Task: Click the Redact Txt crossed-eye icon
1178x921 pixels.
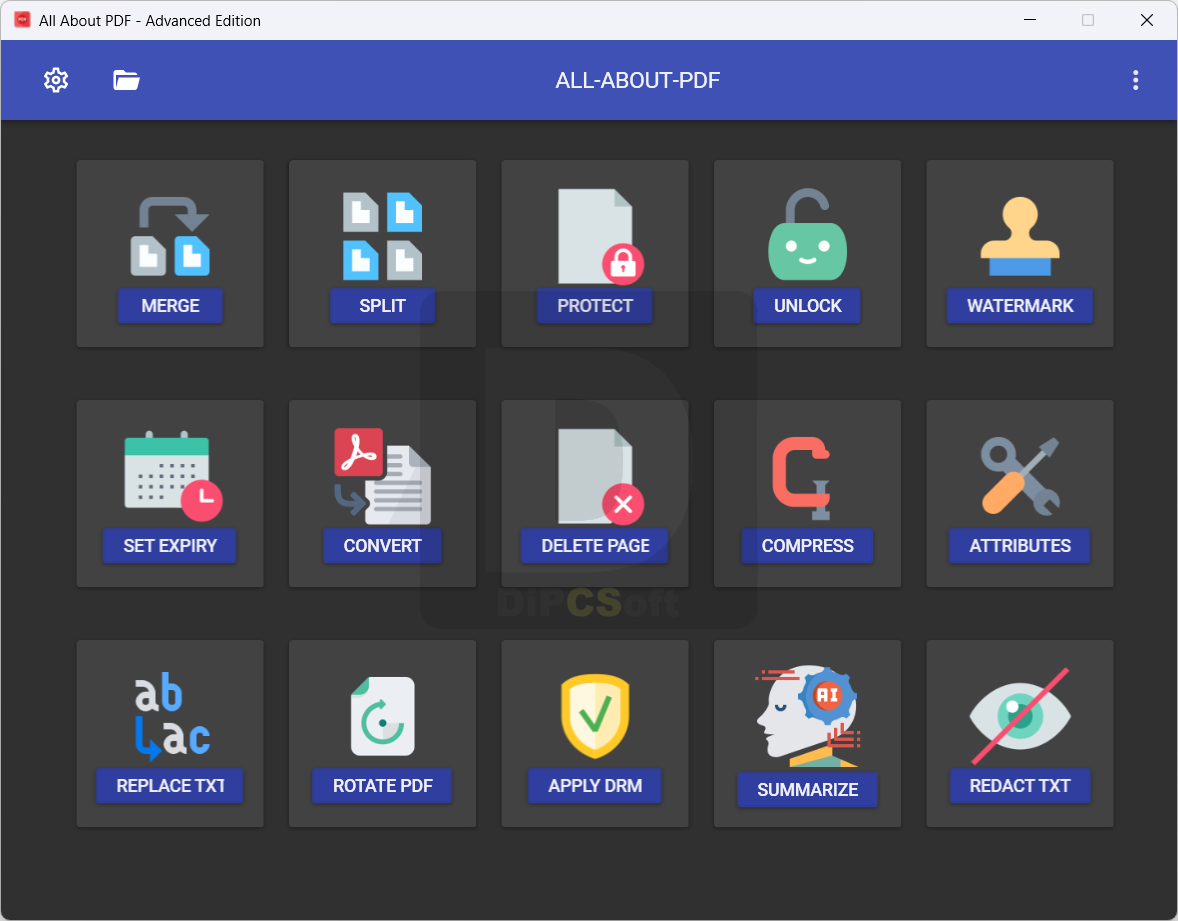Action: tap(1020, 716)
